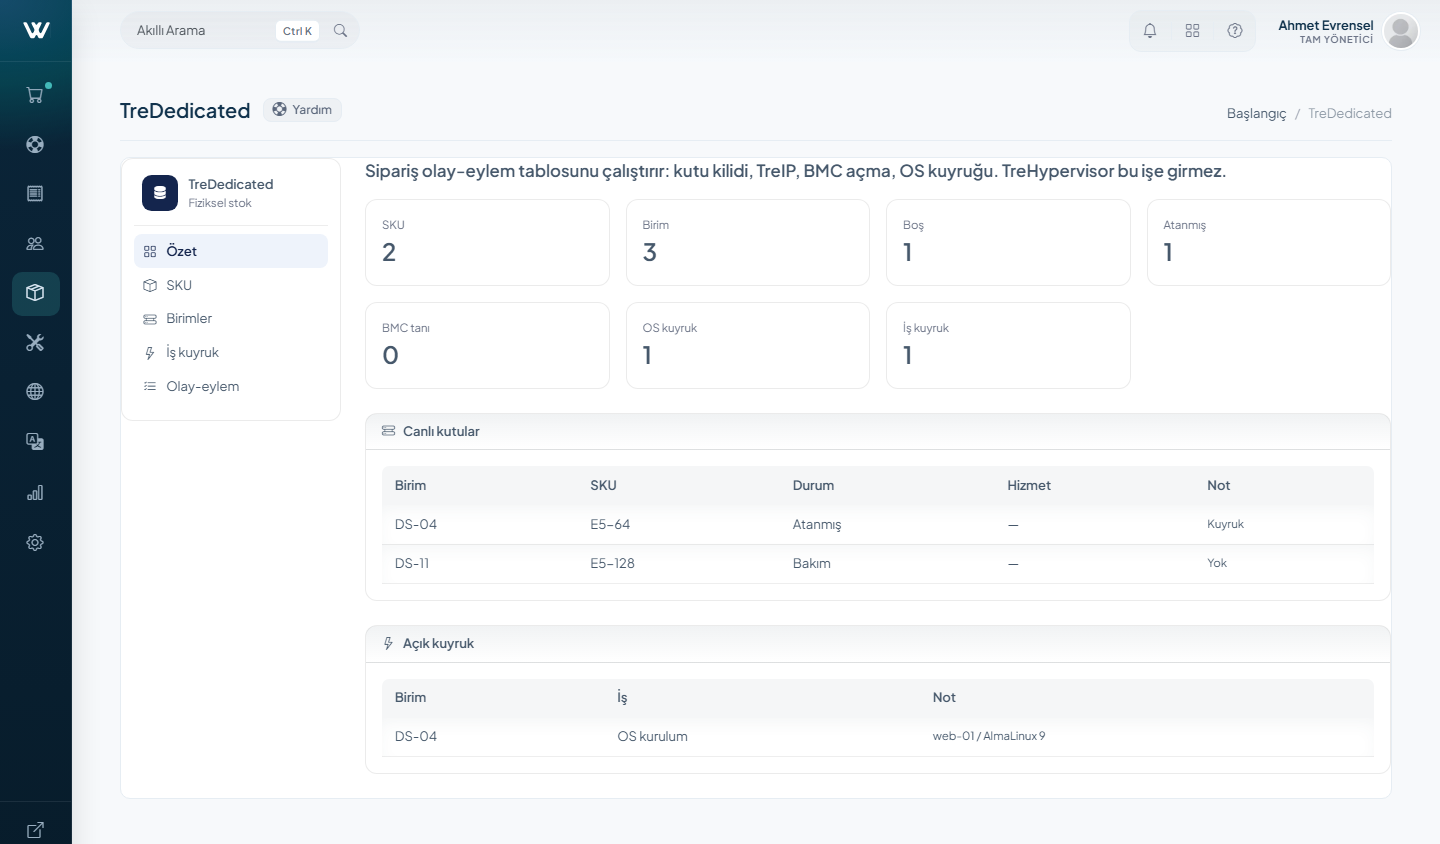Click web-01 / AlmaLinux 9 note
The height and width of the screenshot is (844, 1440).
(x=989, y=736)
